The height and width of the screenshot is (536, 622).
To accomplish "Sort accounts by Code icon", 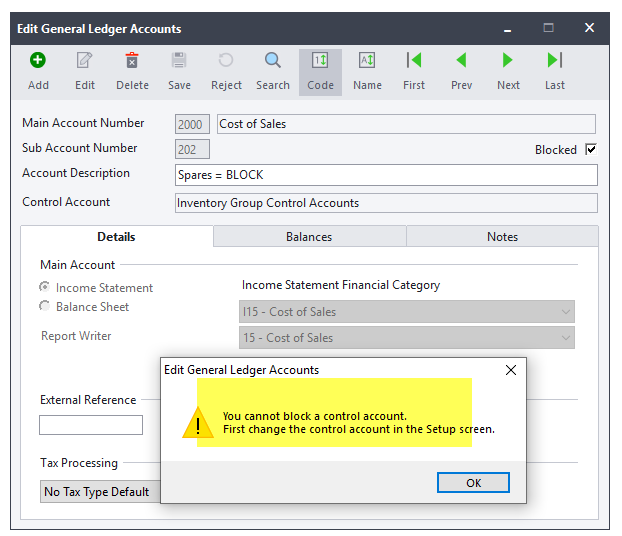I will tap(320, 62).
